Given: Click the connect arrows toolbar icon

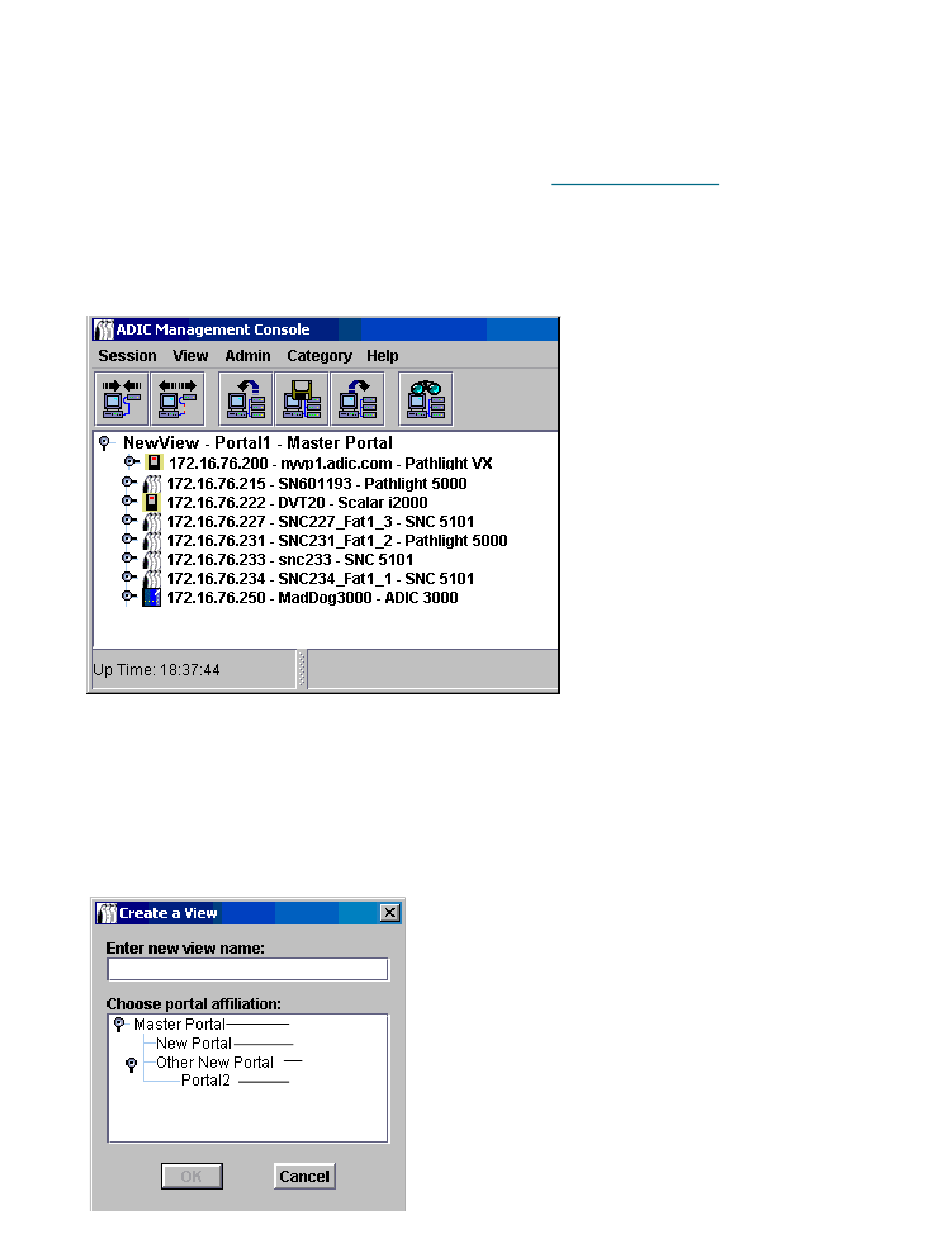Looking at the screenshot, I should click(x=122, y=400).
